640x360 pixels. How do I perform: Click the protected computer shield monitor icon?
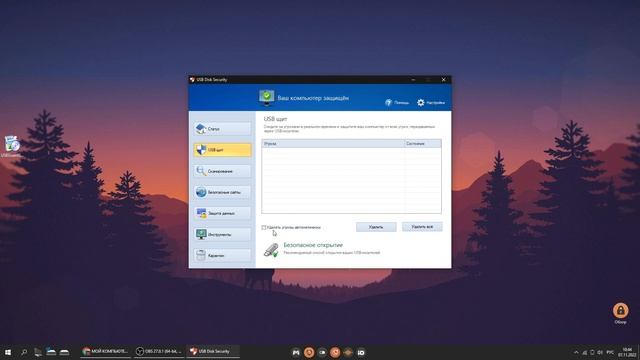pyautogui.click(x=267, y=98)
